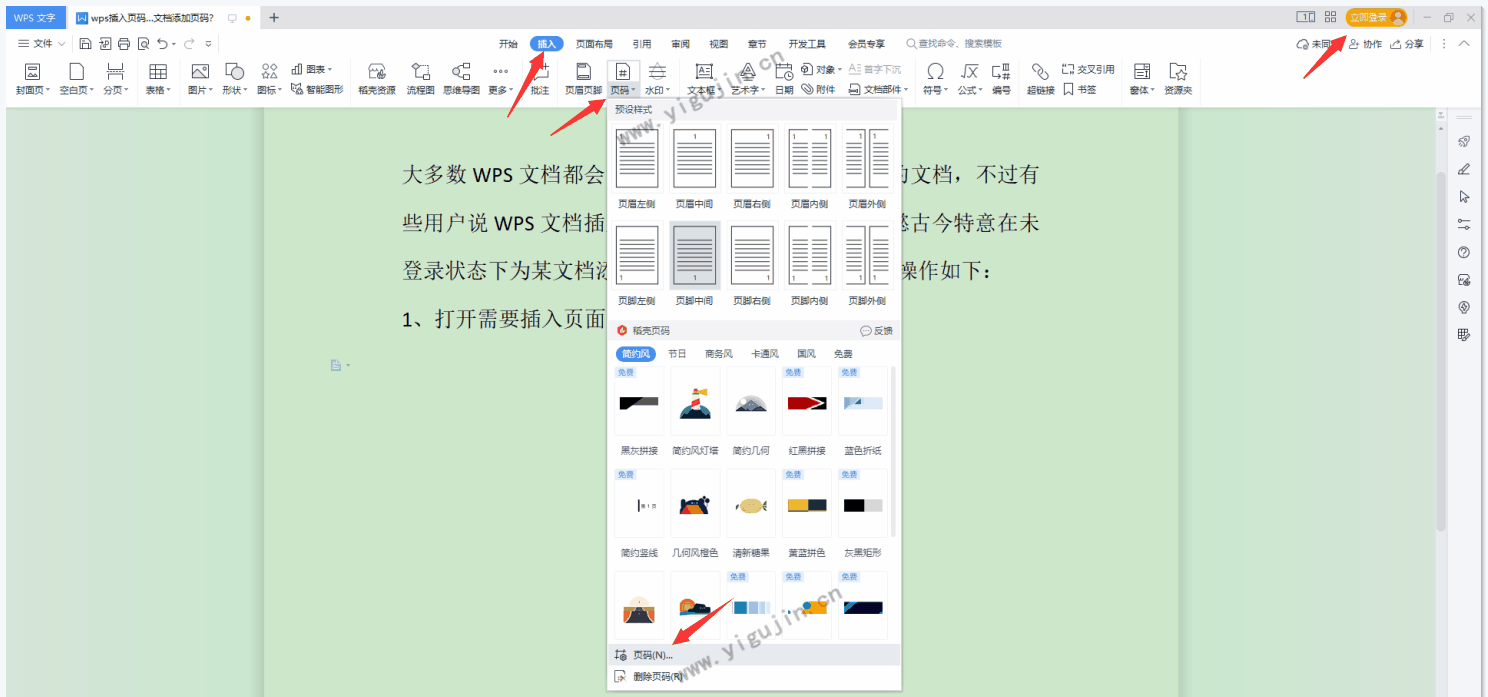
Task: Insert a 流程图 flowchart
Action: click(421, 79)
